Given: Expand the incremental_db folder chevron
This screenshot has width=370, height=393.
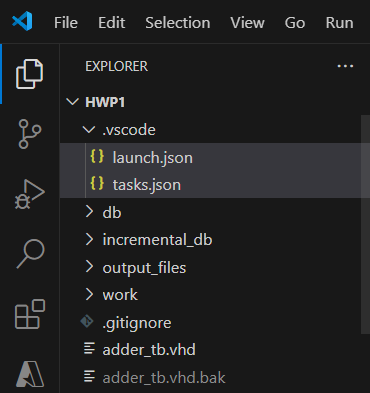Looking at the screenshot, I should point(89,239).
